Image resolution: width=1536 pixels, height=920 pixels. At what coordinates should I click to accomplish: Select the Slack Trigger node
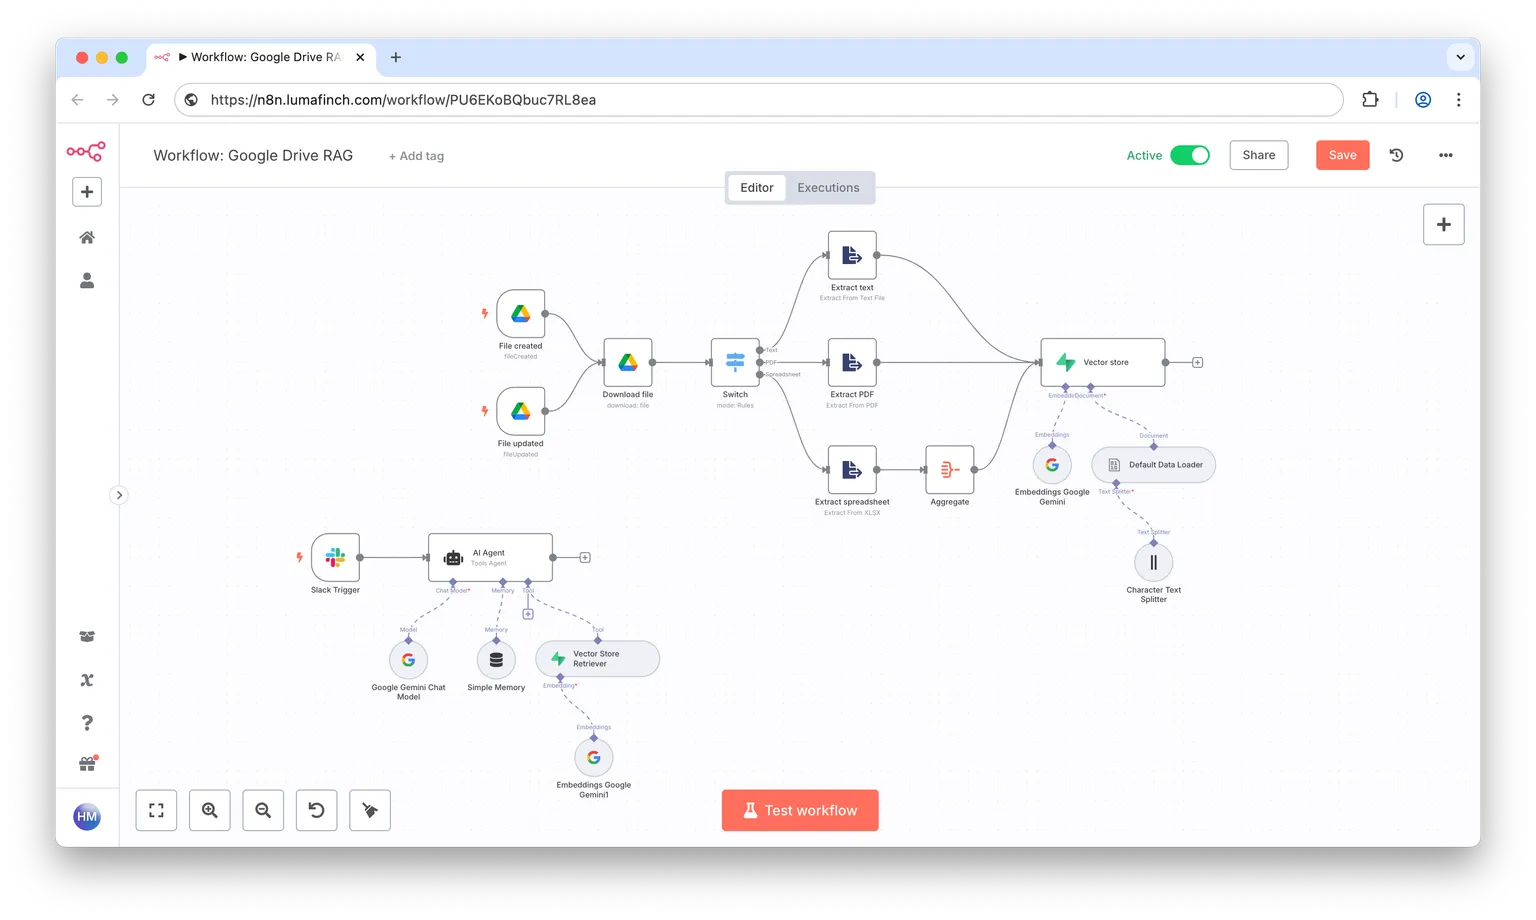(x=336, y=557)
